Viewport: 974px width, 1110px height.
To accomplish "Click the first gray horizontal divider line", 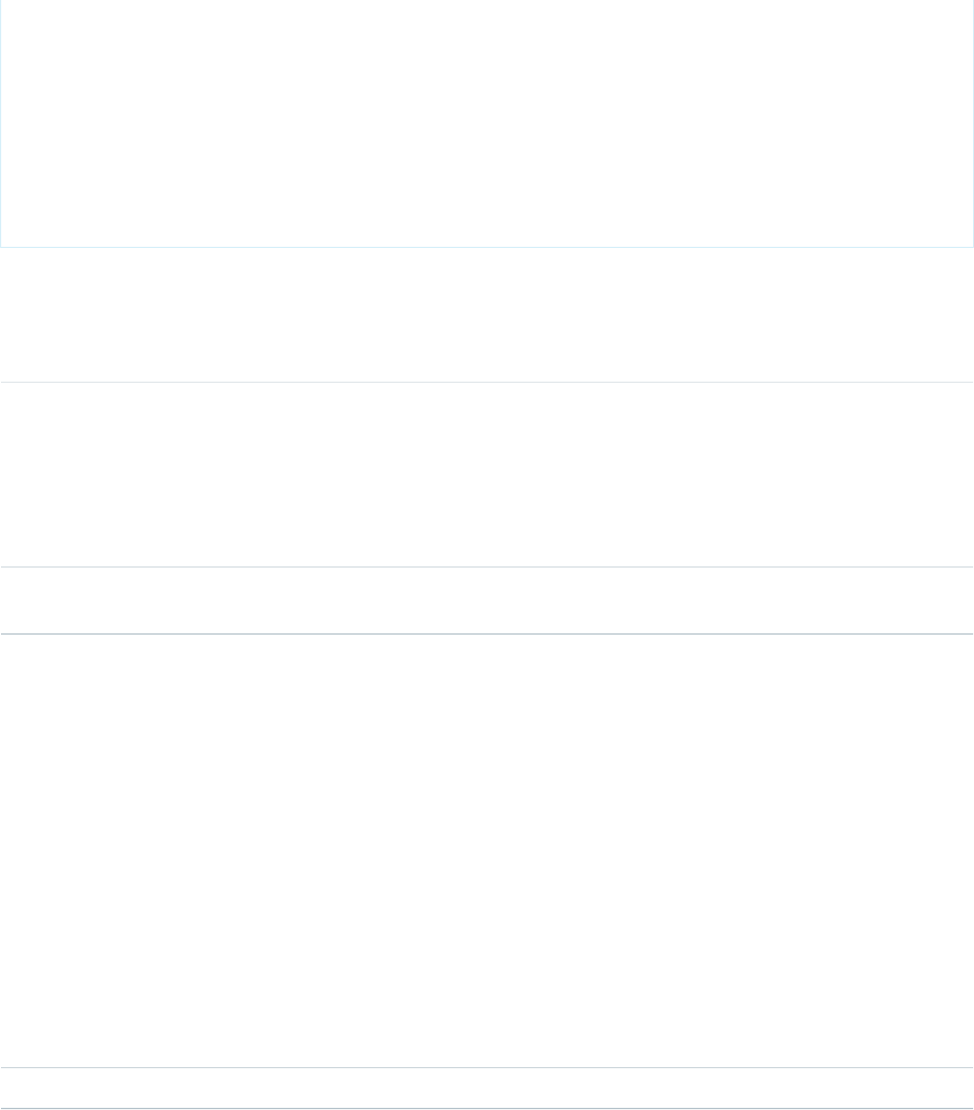I will pos(487,382).
